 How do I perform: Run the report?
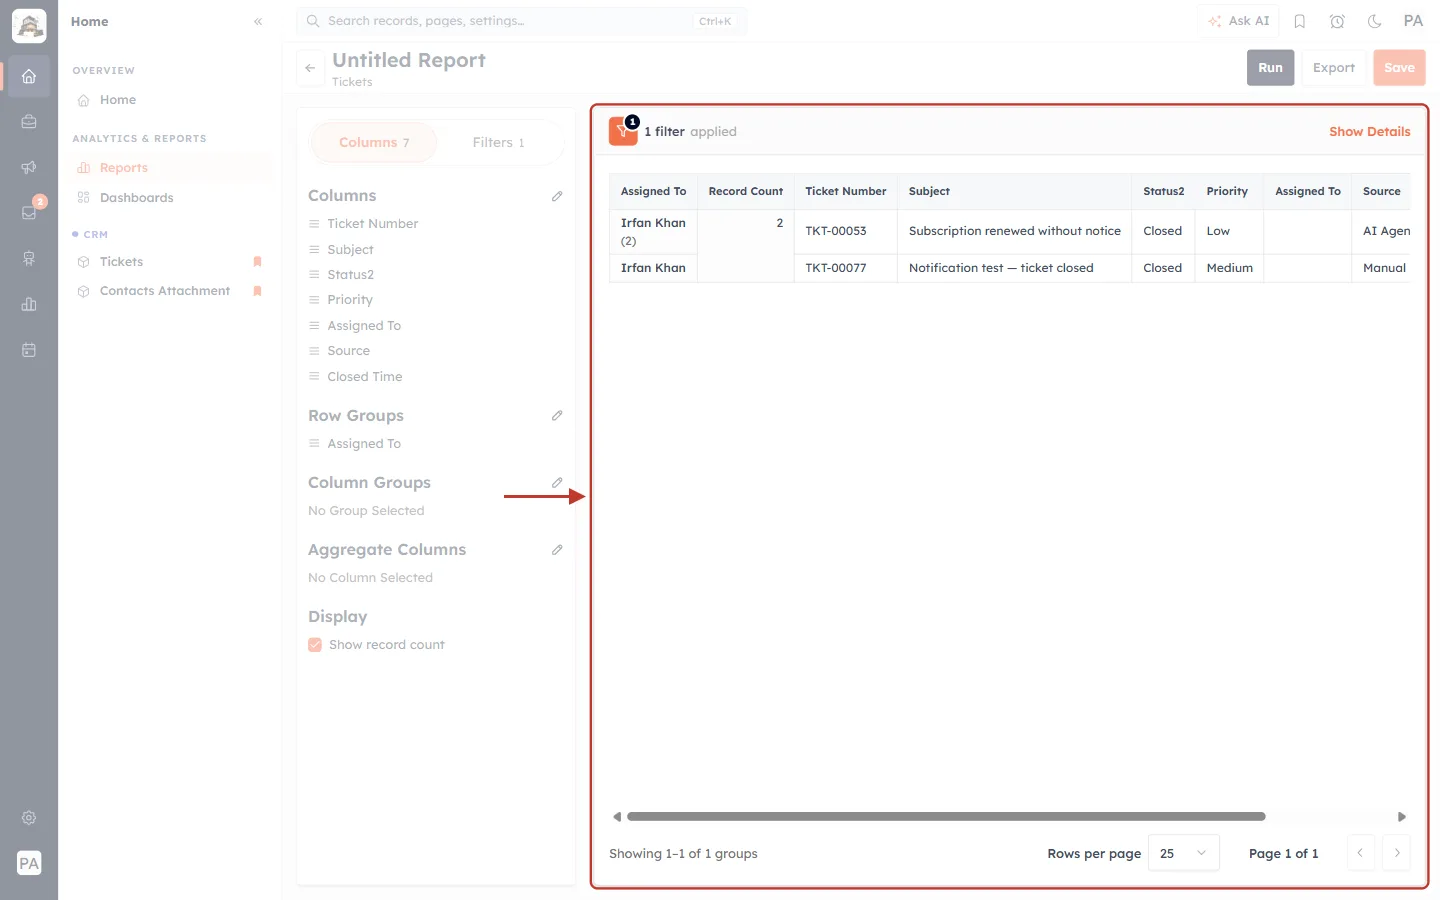click(x=1270, y=68)
